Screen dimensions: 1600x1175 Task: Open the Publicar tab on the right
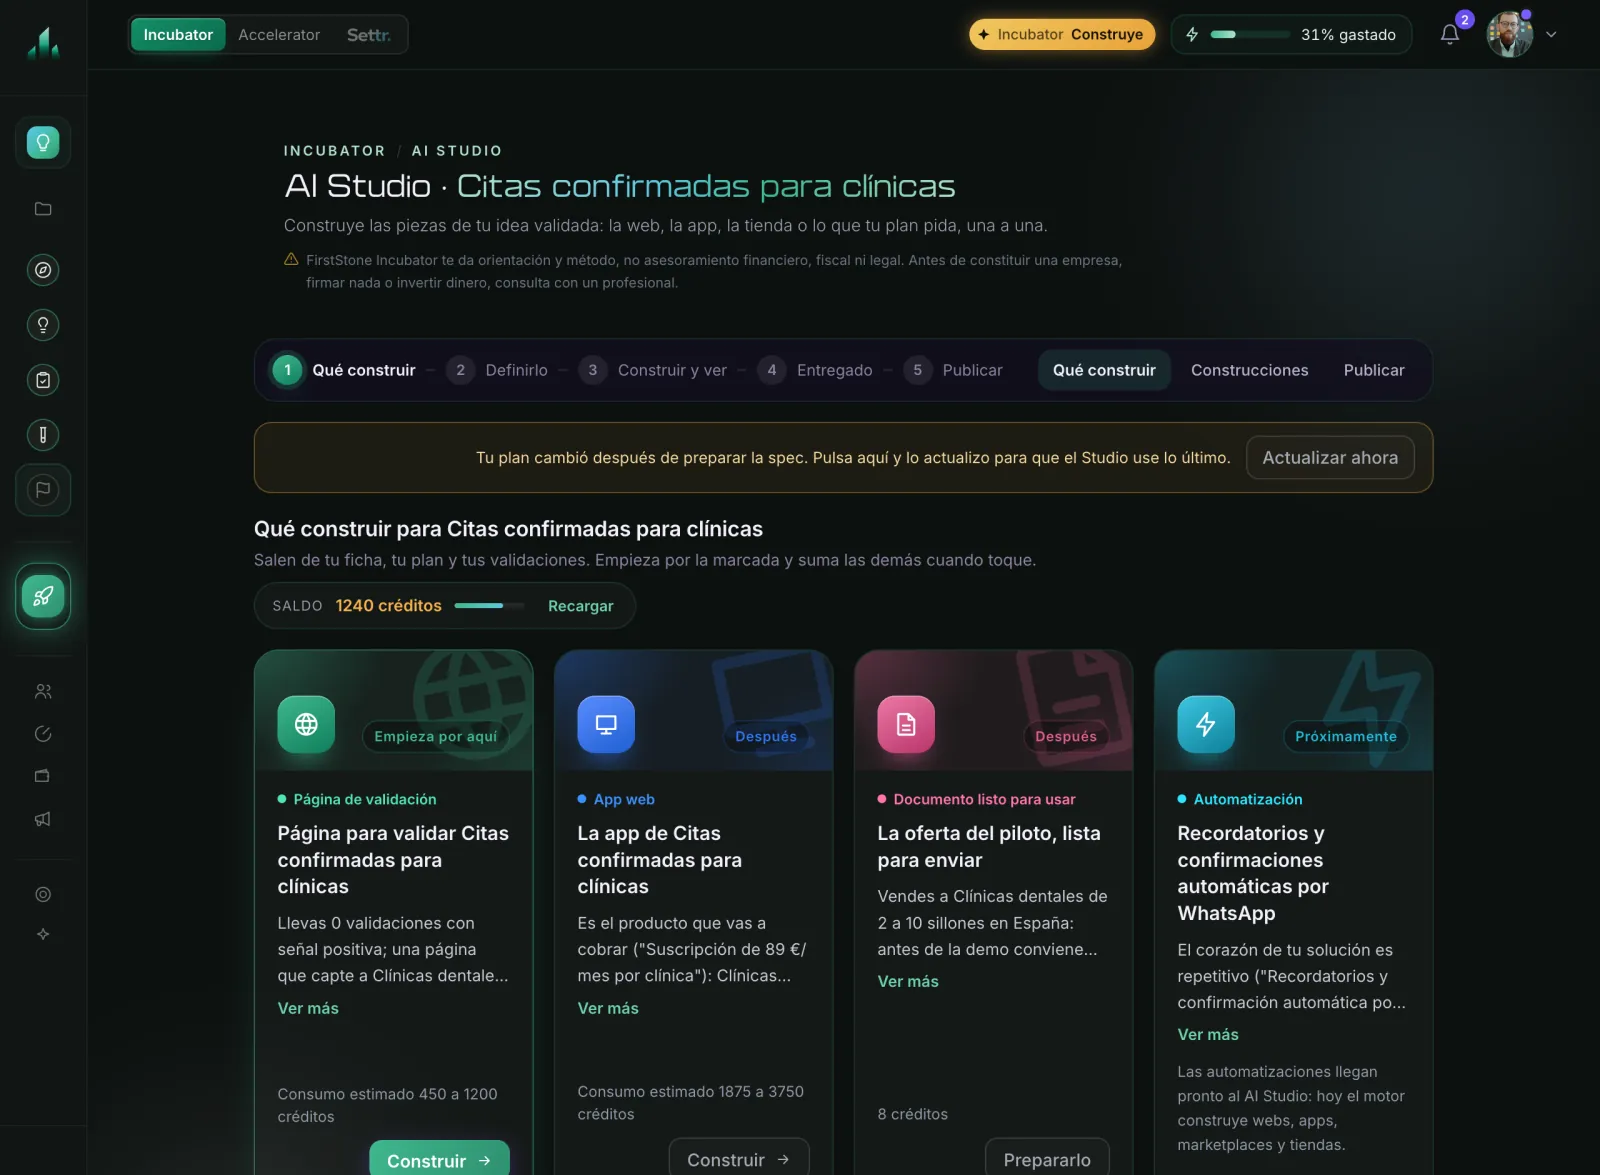(x=1374, y=370)
